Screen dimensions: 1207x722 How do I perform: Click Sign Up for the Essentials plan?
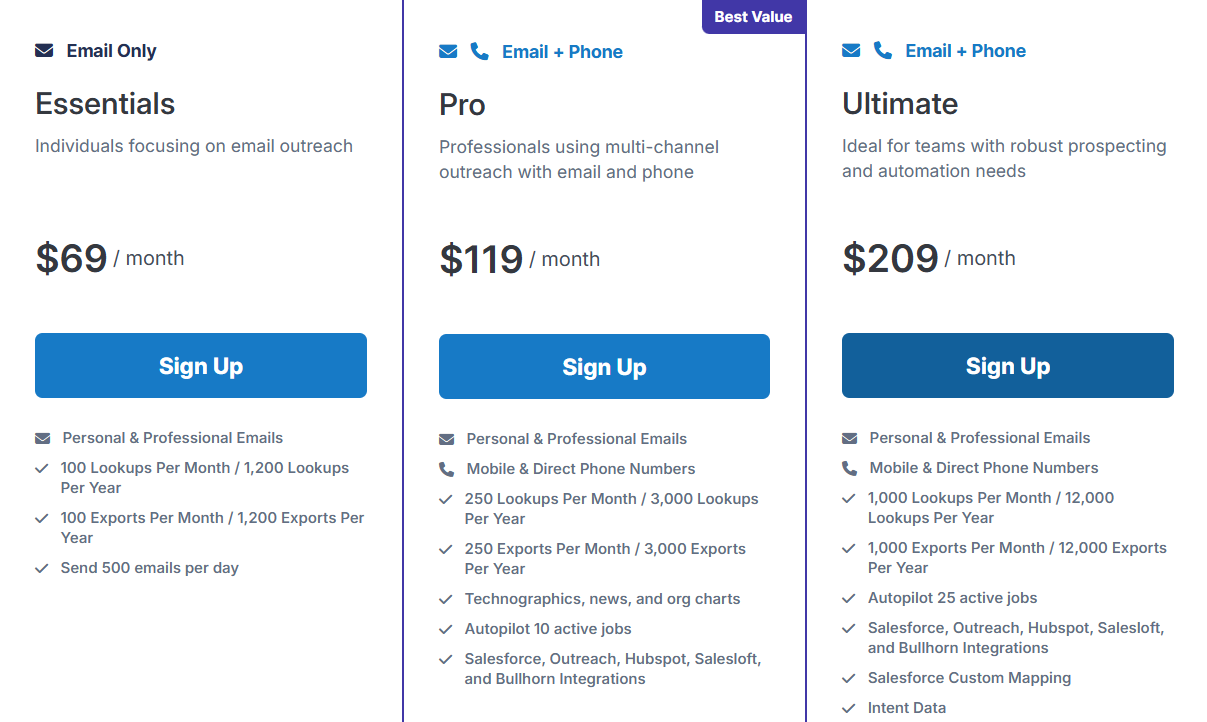(200, 365)
